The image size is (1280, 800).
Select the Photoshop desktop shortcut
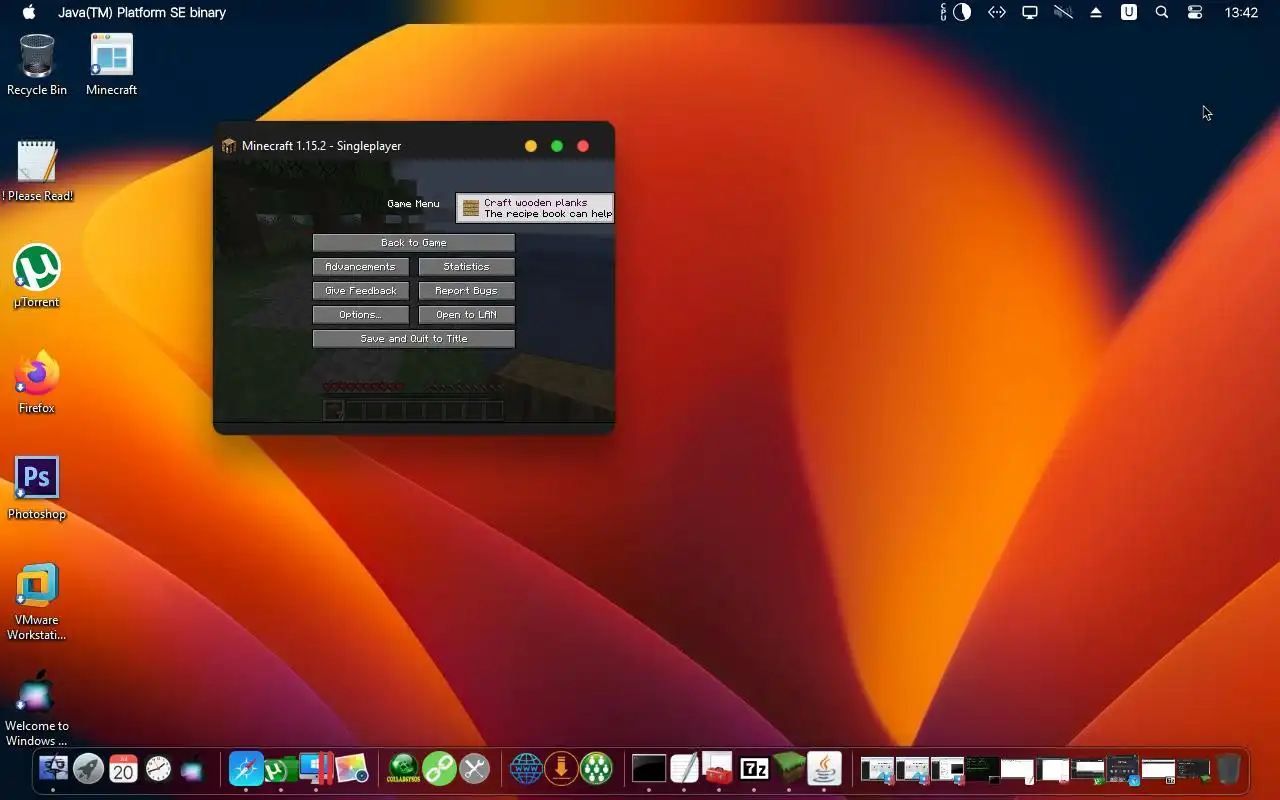coord(37,489)
